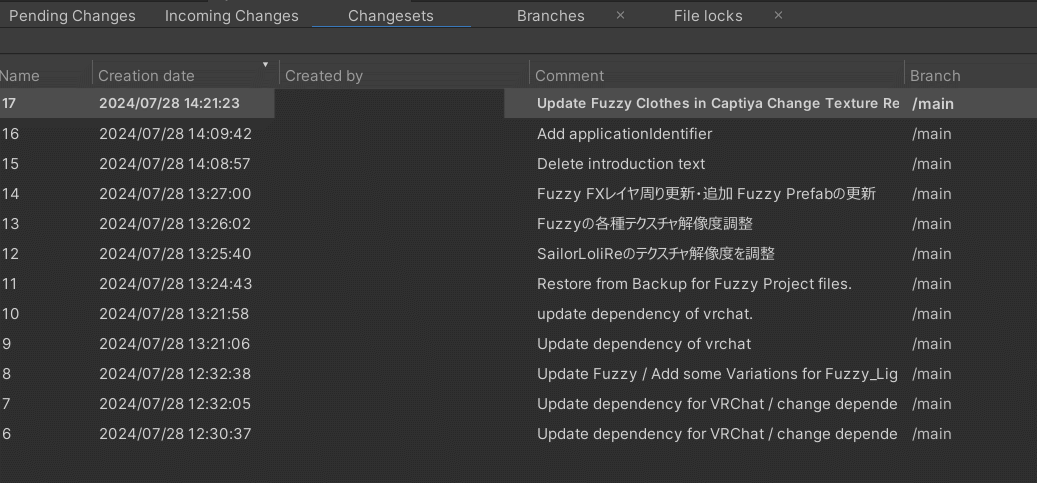Sort by the Comment column header

pyautogui.click(x=569, y=76)
